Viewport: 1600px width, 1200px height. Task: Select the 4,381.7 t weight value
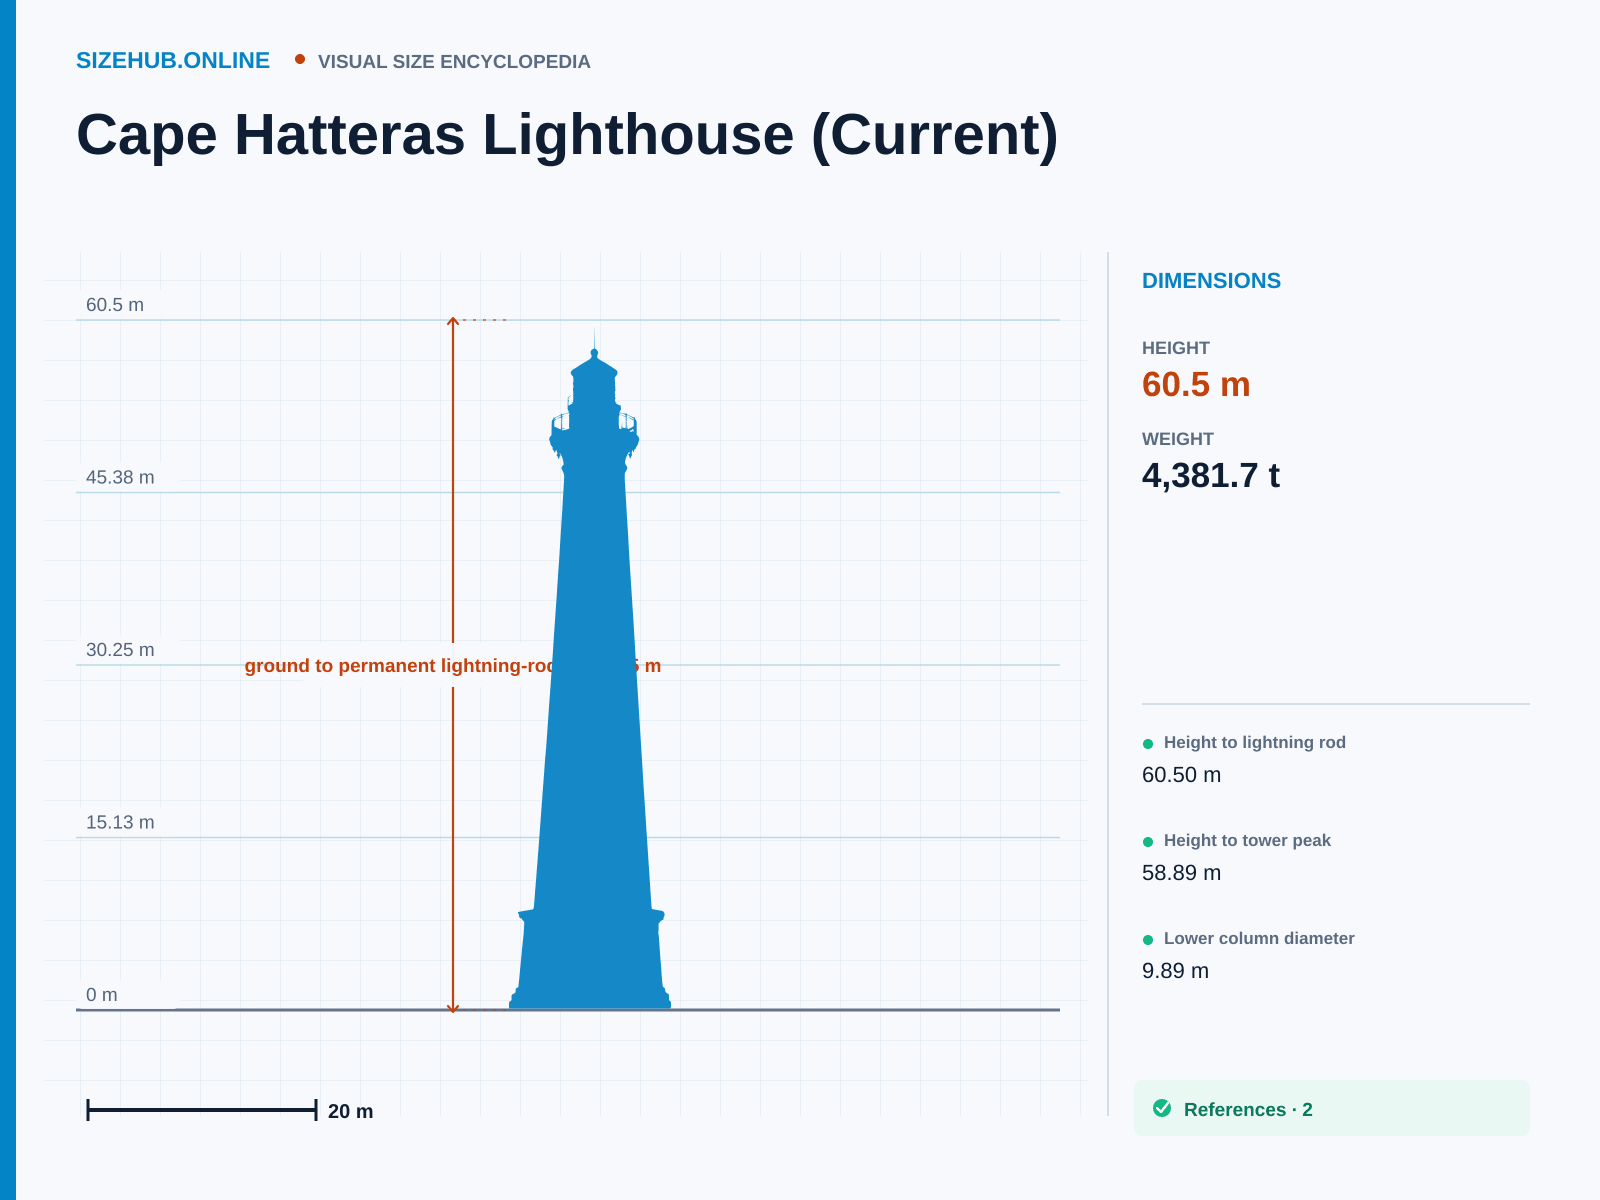(x=1210, y=476)
